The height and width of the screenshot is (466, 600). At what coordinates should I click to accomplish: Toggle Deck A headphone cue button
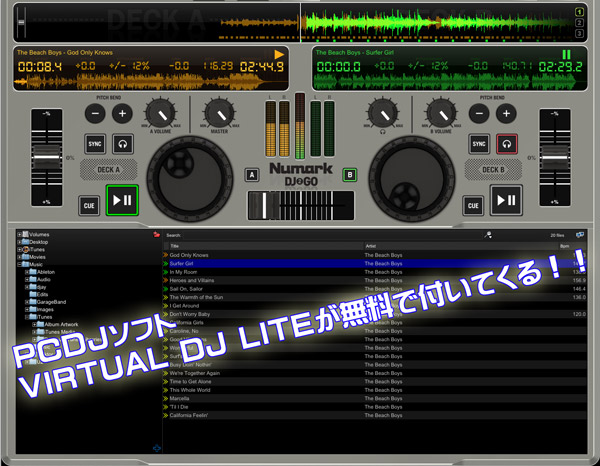click(123, 144)
